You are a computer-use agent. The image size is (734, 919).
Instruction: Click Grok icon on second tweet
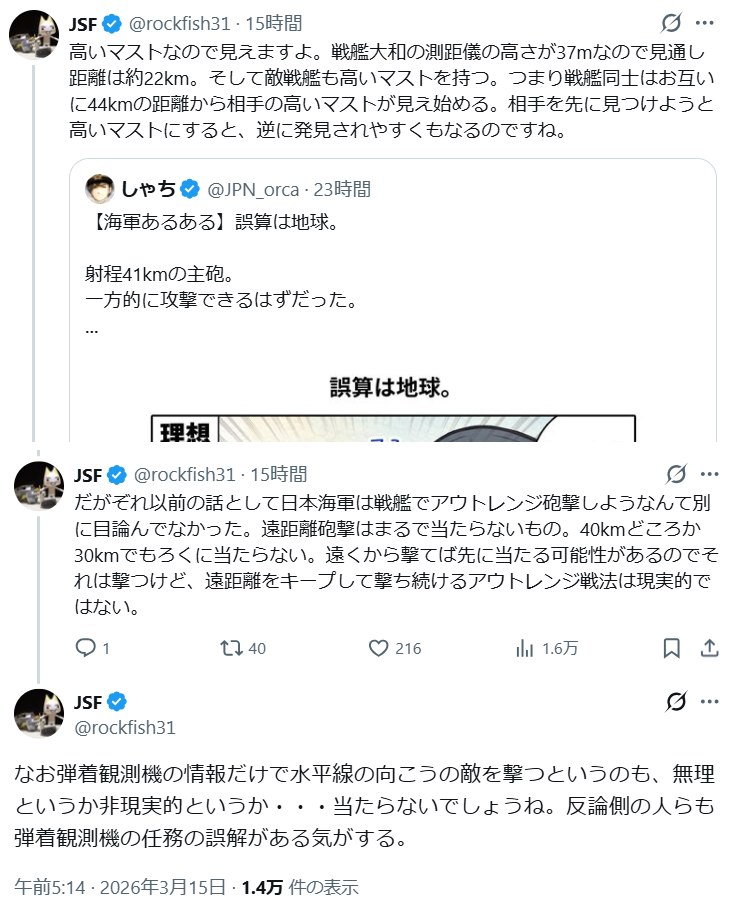675,474
